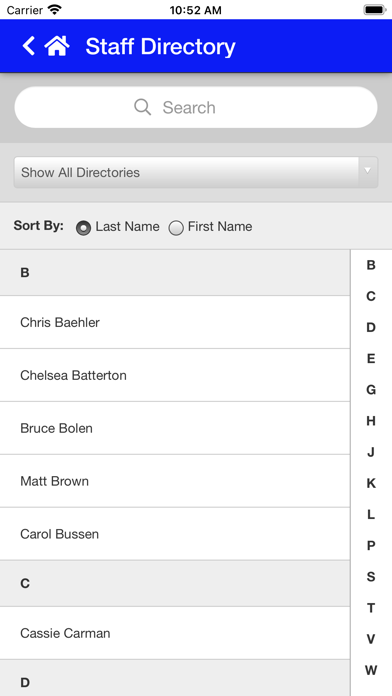Click the dropdown arrow on directory selector
The width and height of the screenshot is (392, 696).
[x=368, y=171]
